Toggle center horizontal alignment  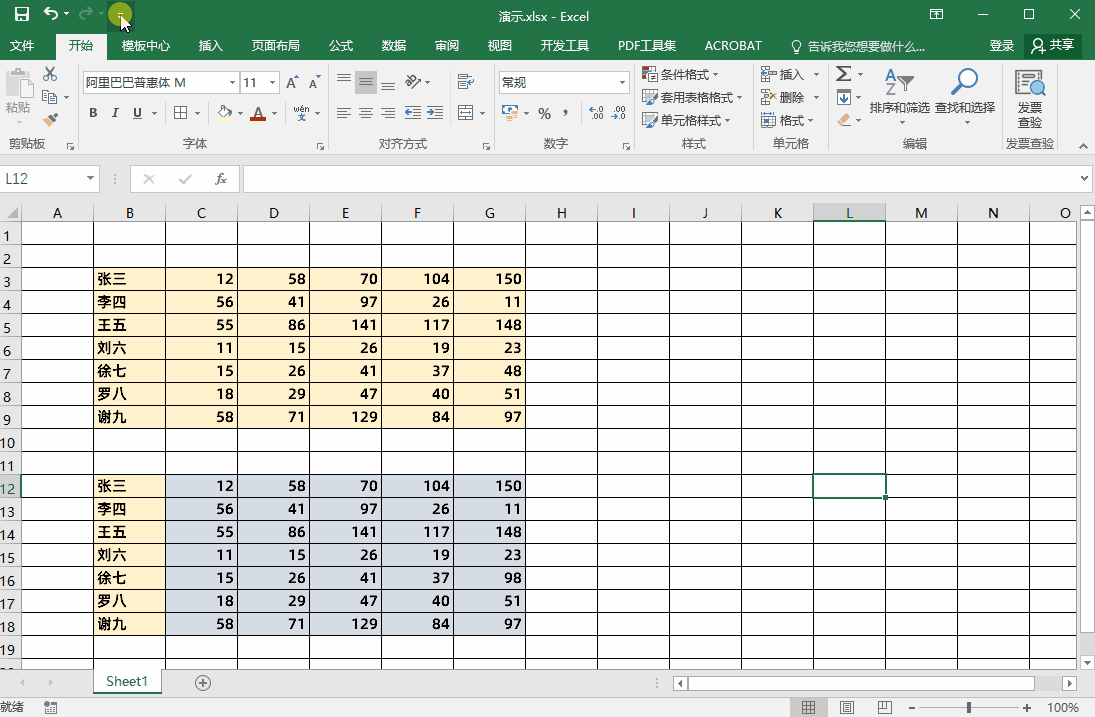click(366, 112)
